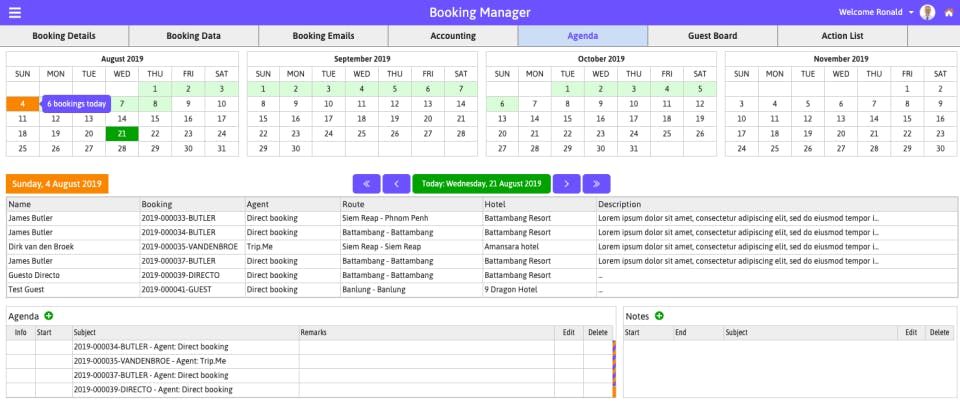Add new agenda item with plus icon
960x404 pixels.
(48, 316)
